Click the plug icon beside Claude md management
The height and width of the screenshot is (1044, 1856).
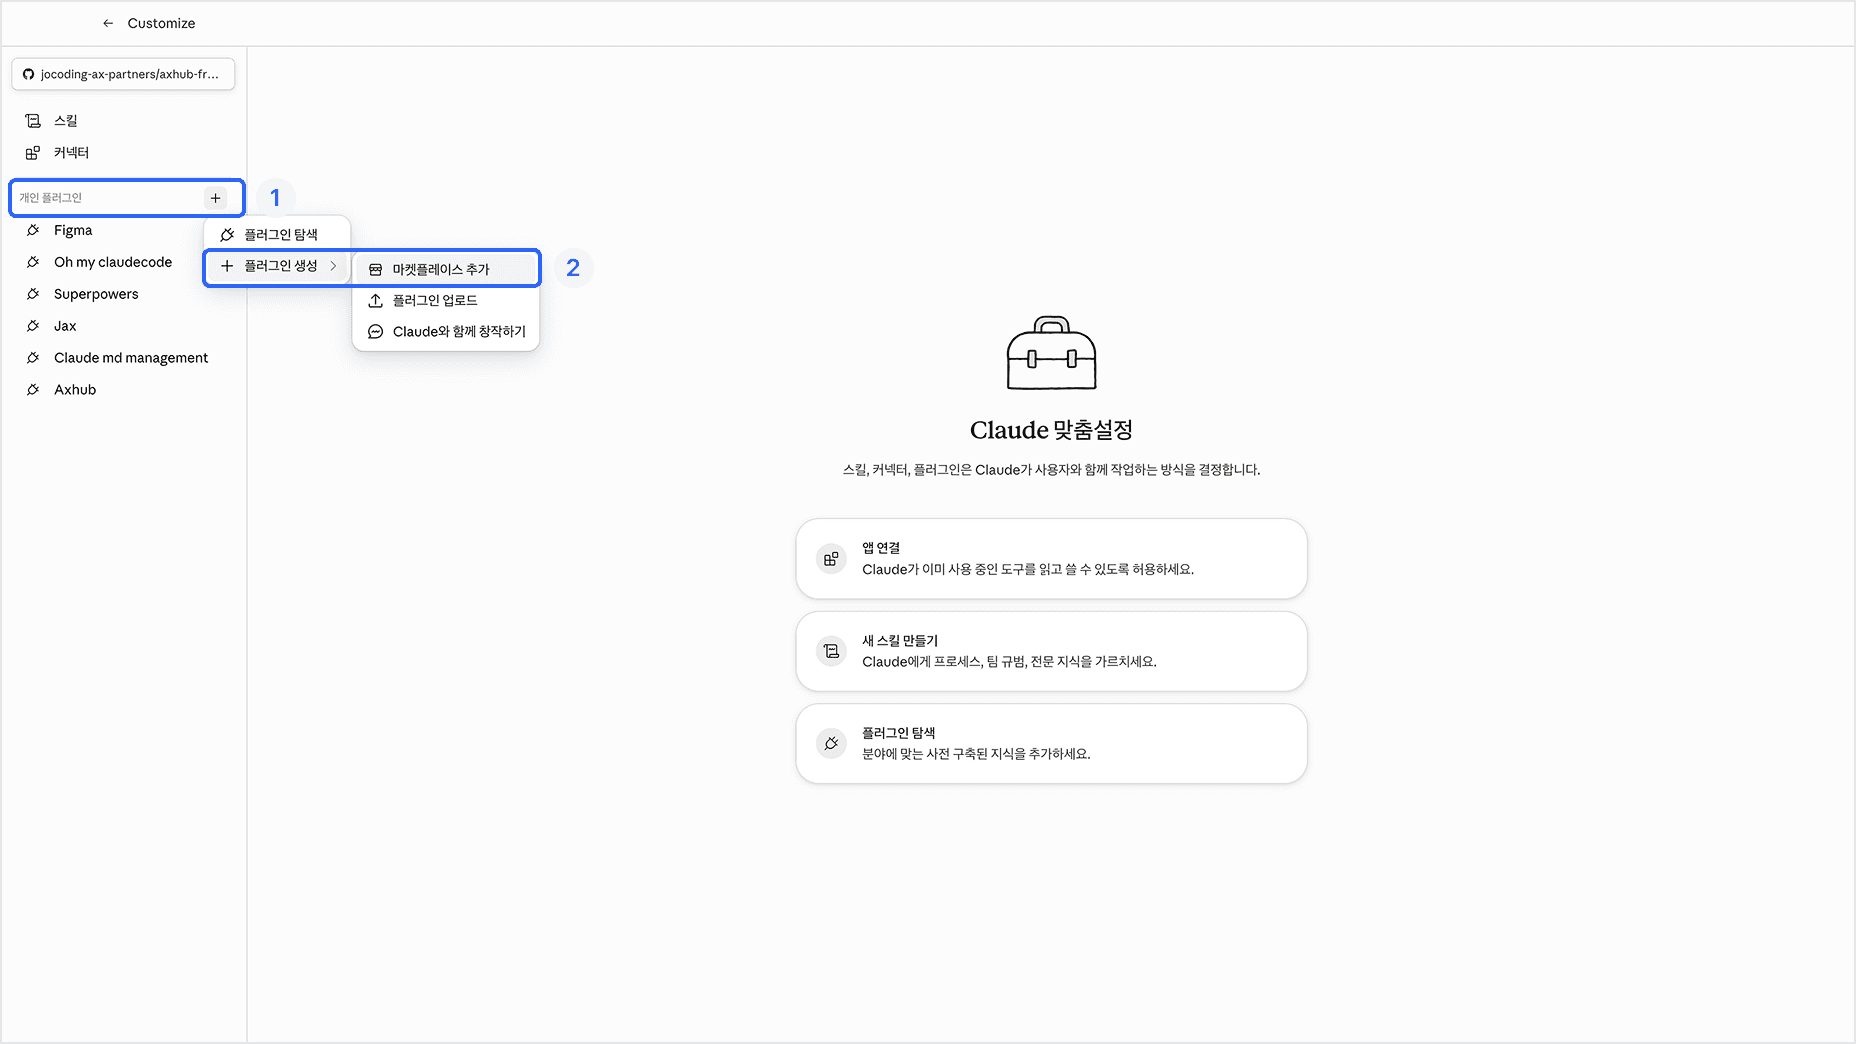(x=33, y=358)
